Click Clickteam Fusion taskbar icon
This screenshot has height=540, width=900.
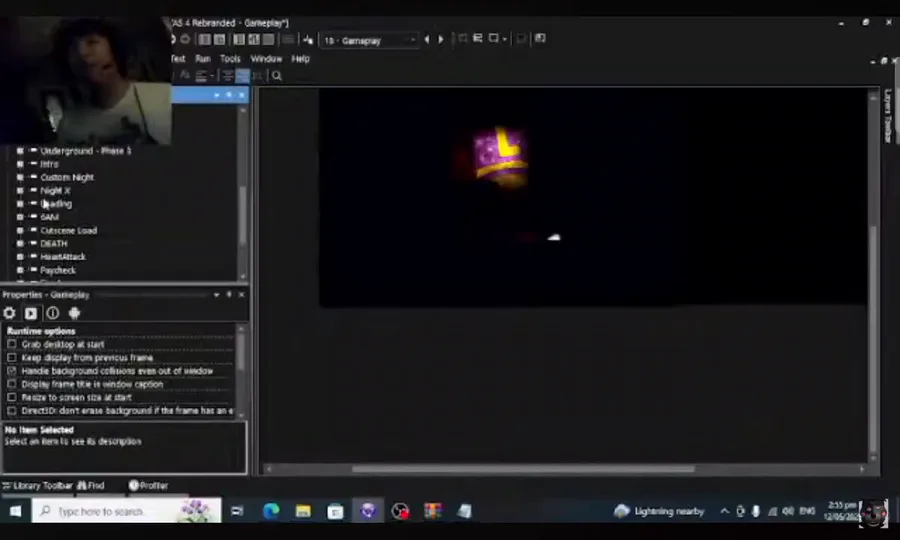pos(368,510)
